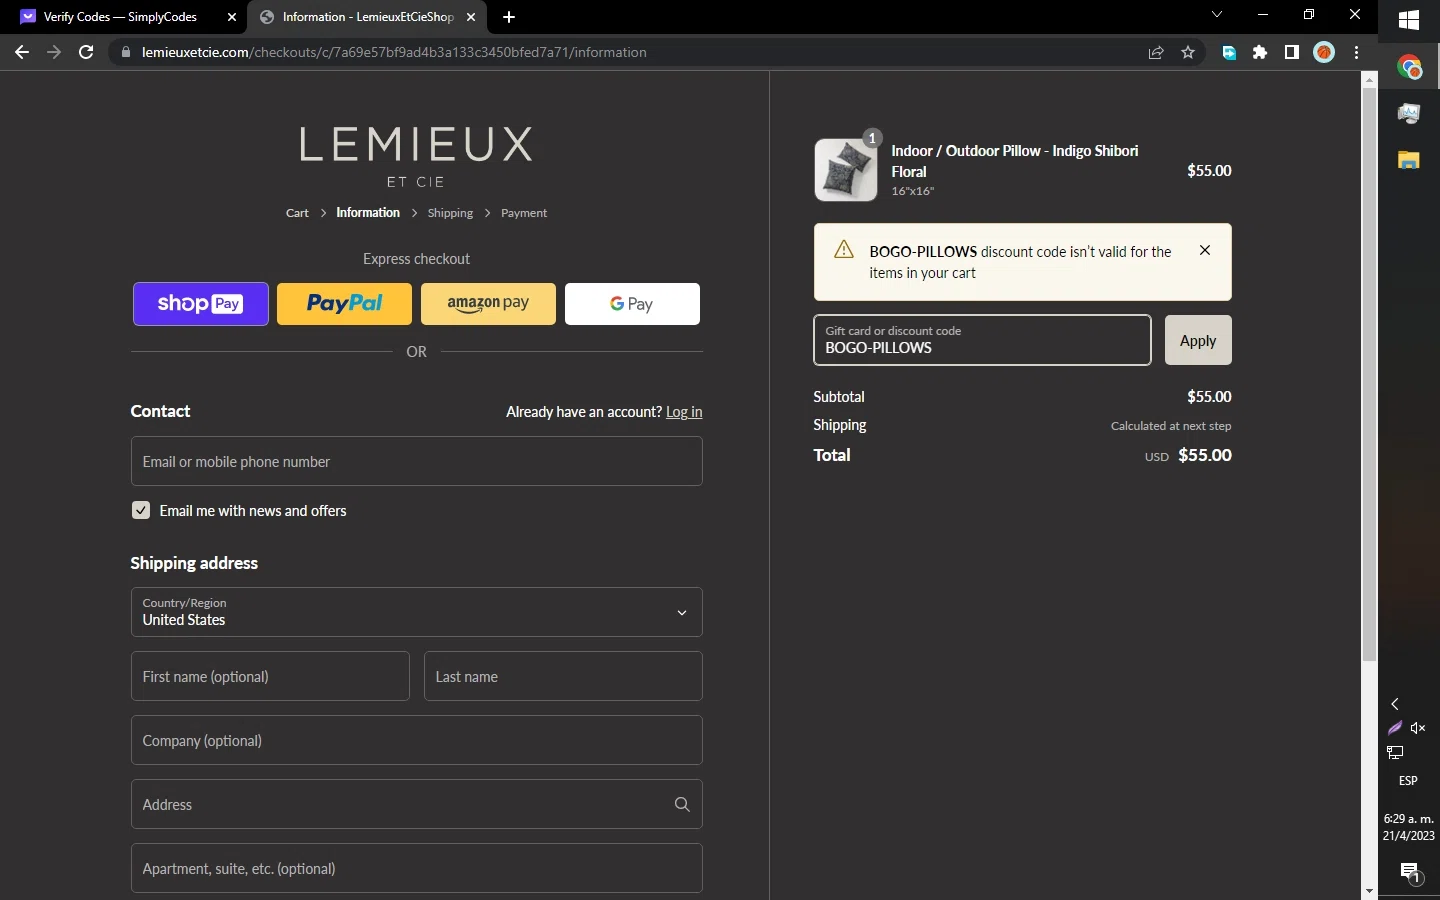Open the Country/Region dropdown
This screenshot has width=1440, height=900.
pyautogui.click(x=416, y=612)
